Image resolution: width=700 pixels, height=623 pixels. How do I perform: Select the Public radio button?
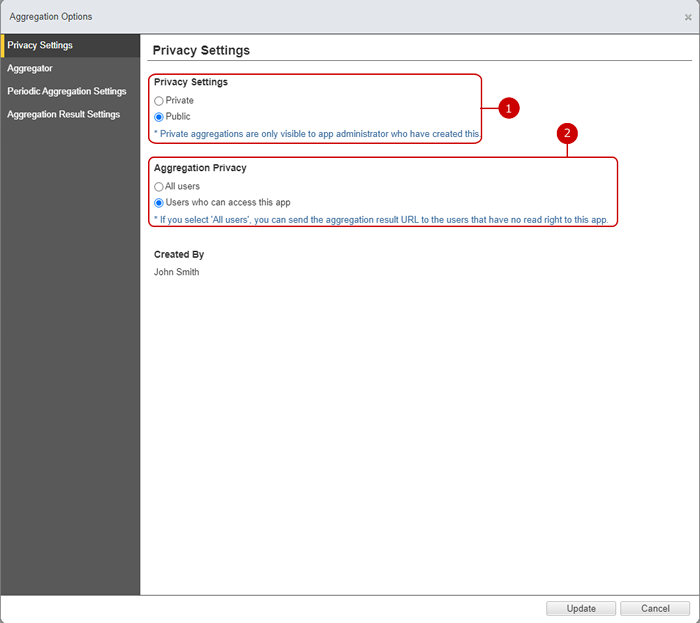coord(158,117)
